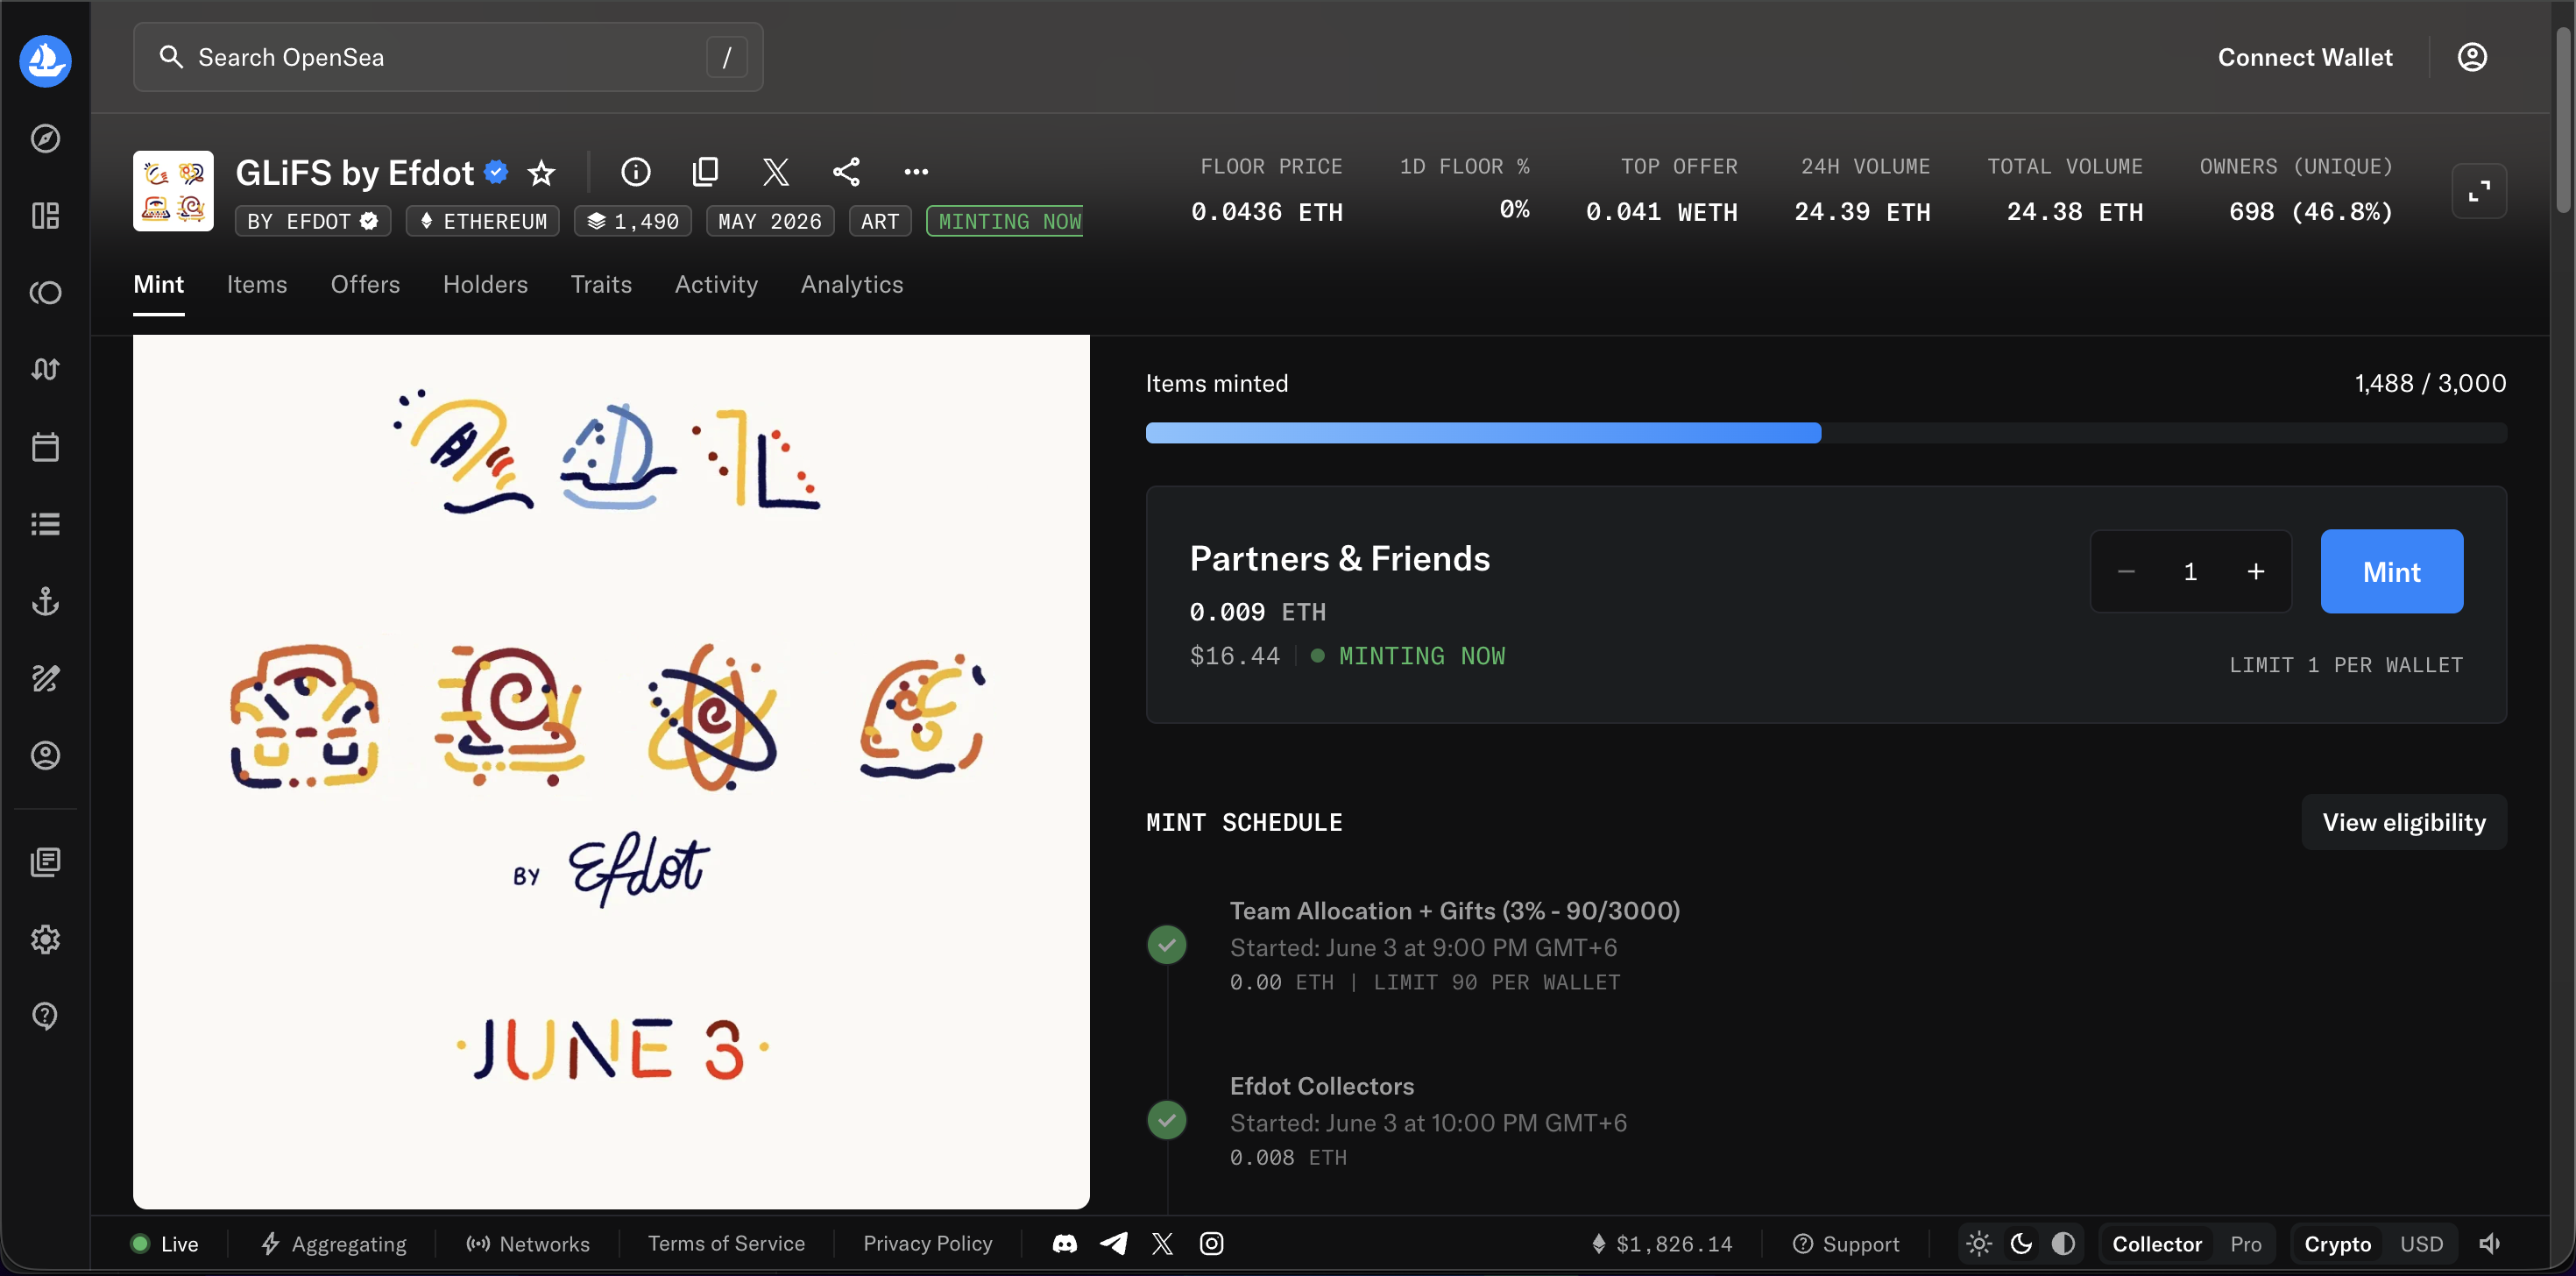Open collection X (Twitter) icon in header
The width and height of the screenshot is (2576, 1276).
(776, 172)
